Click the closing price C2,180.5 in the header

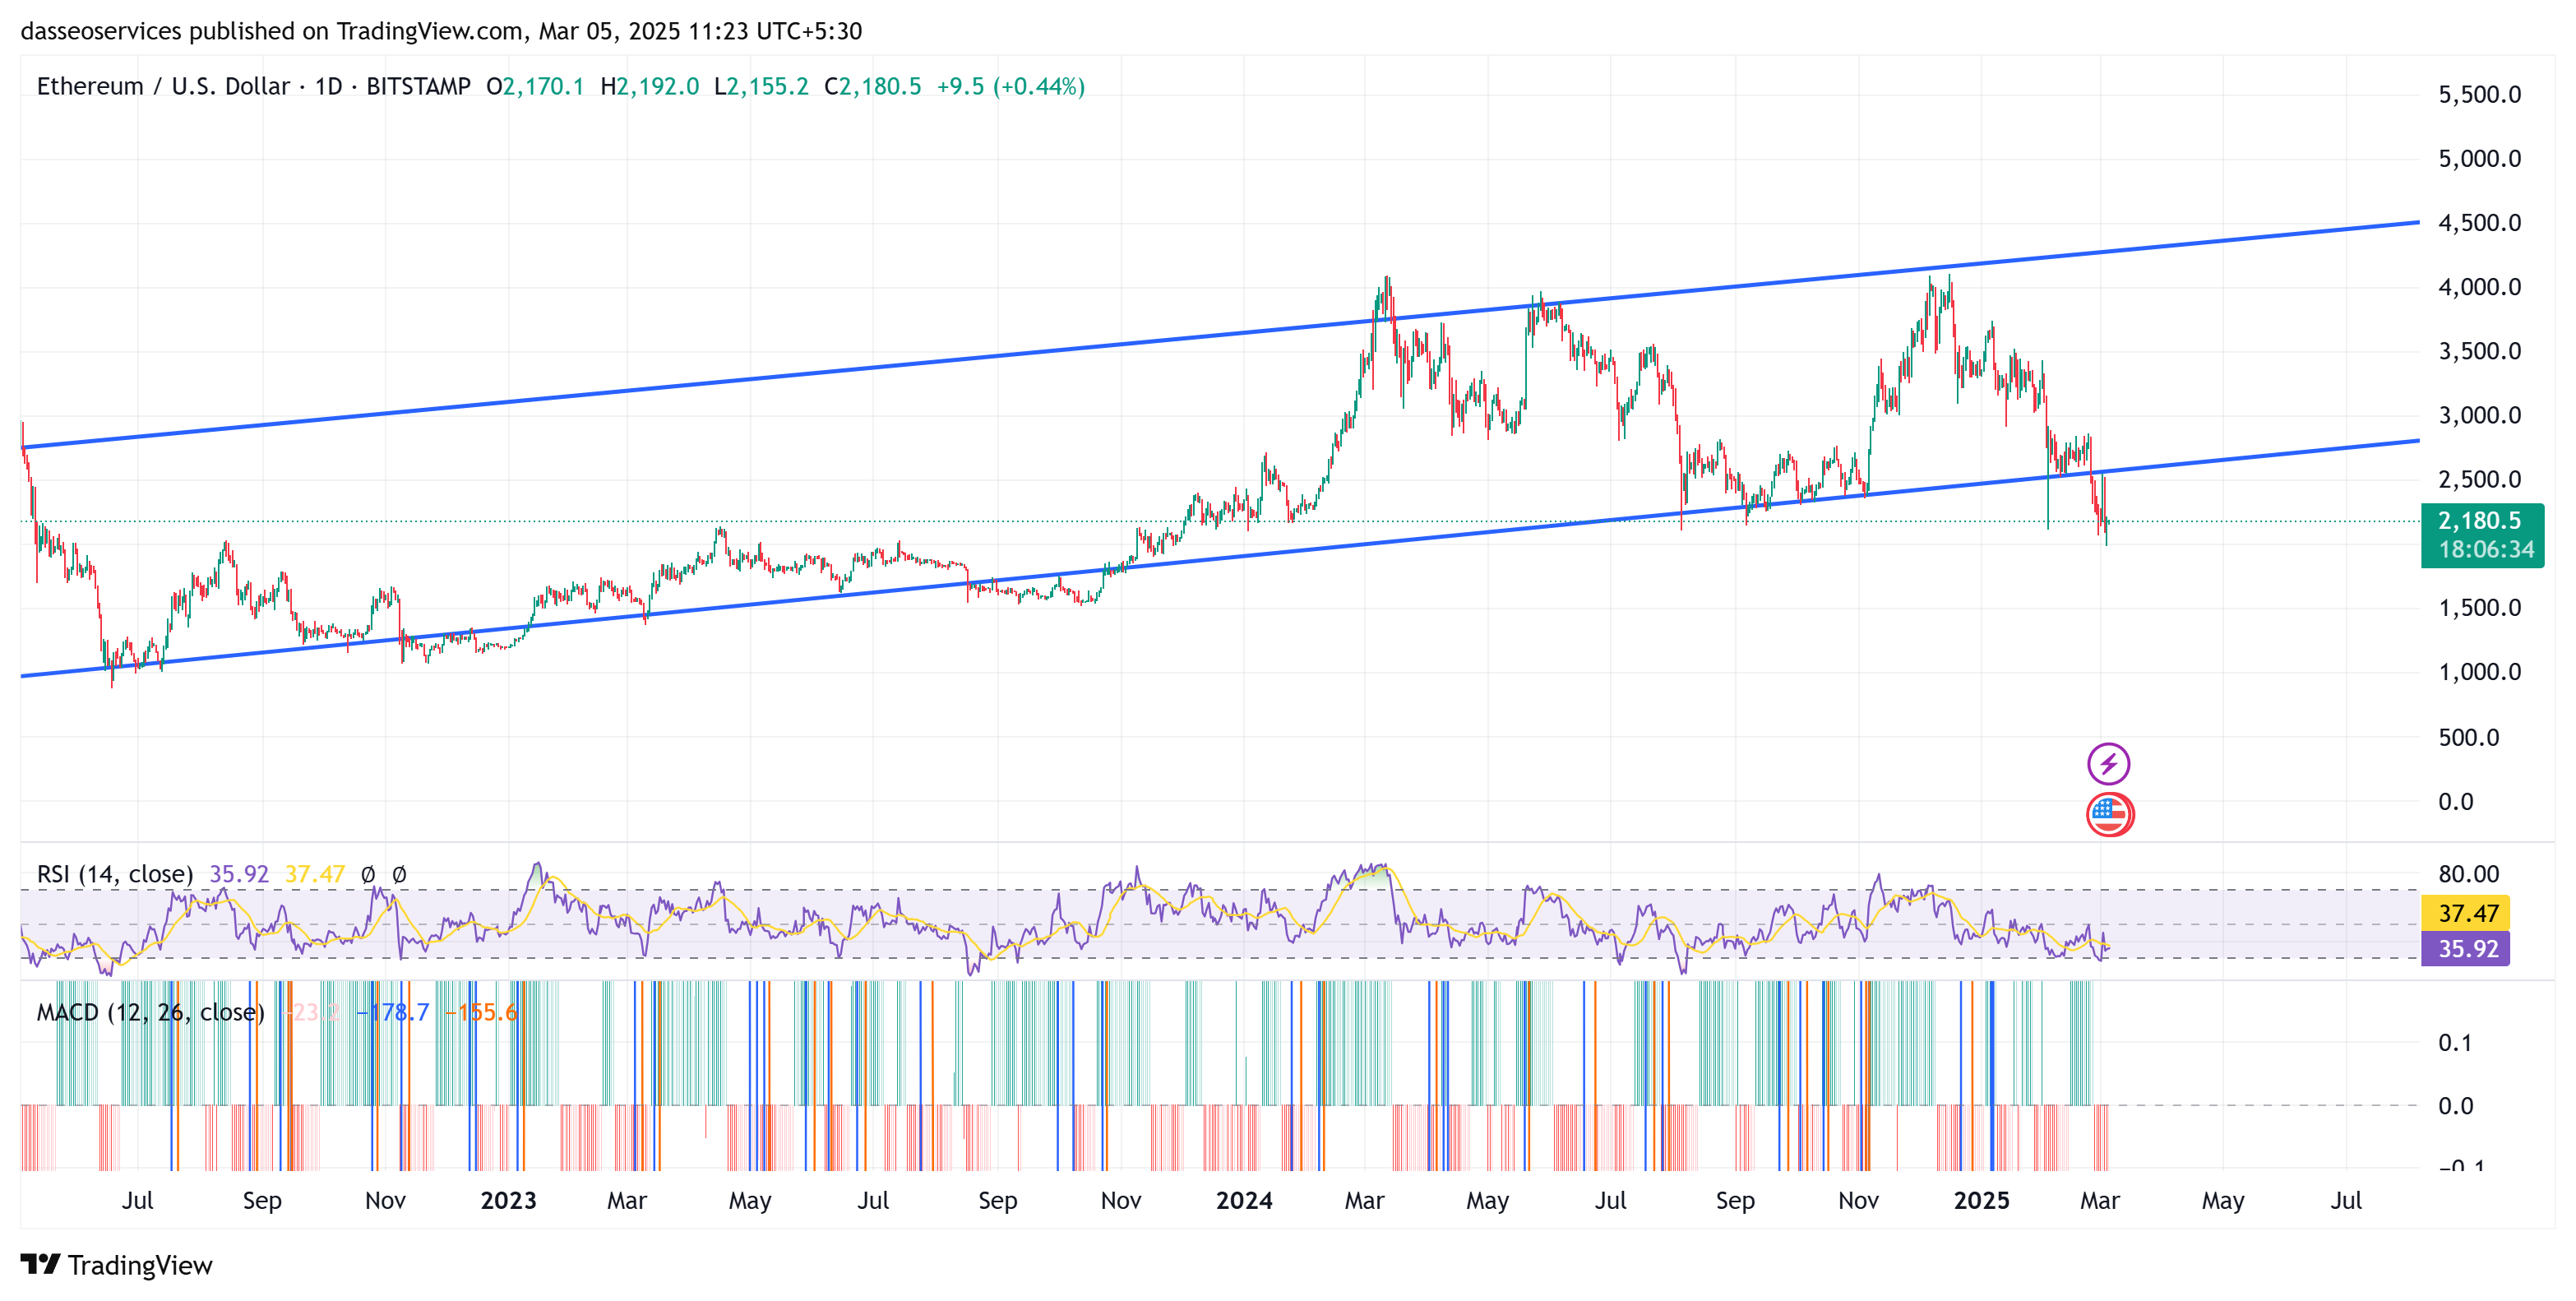872,86
